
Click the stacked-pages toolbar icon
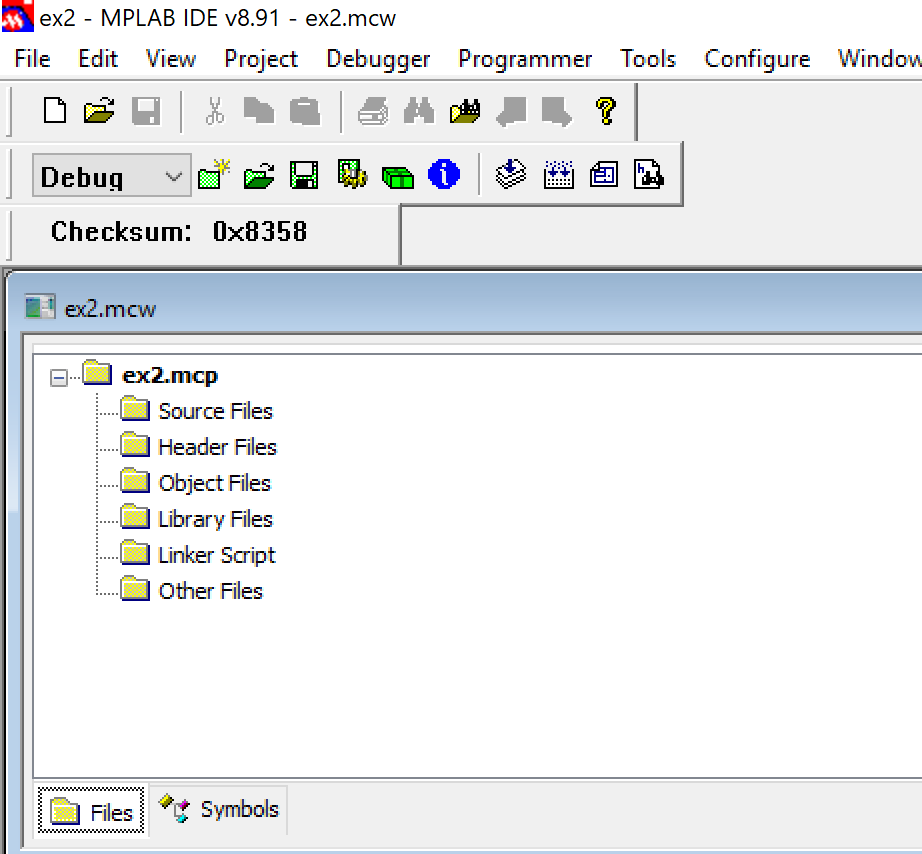(x=604, y=175)
